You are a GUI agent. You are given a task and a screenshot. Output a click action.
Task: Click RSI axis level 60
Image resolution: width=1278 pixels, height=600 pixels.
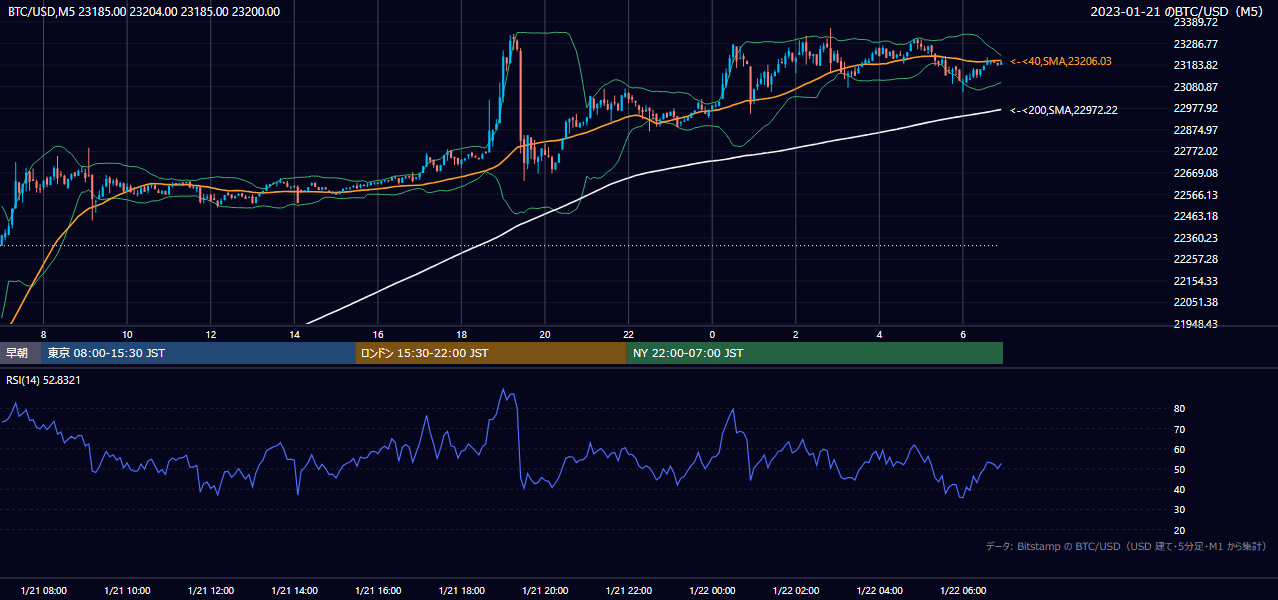(x=1180, y=449)
